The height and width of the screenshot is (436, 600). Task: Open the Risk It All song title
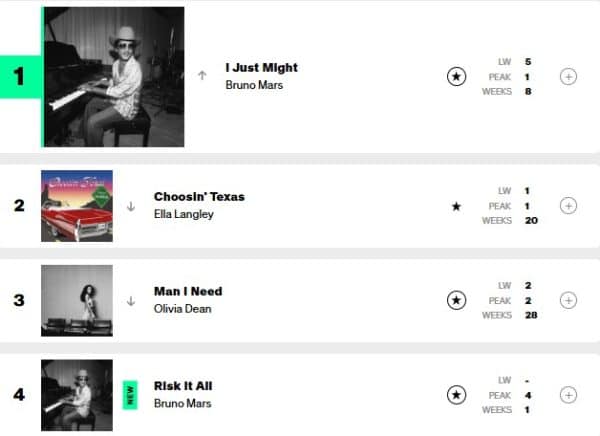pyautogui.click(x=183, y=386)
